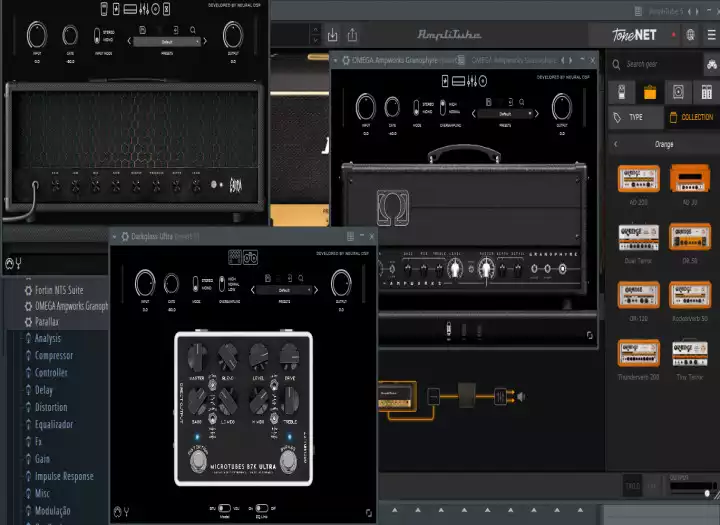Switch to the COLLECTION tab
Viewport: 720px width, 525px height.
[x=692, y=118]
